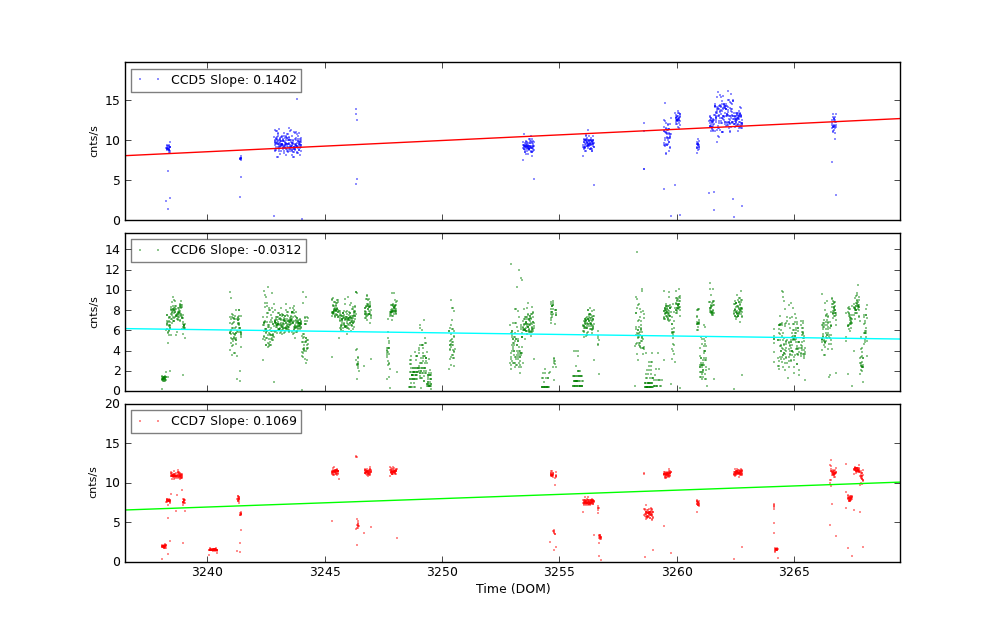Screen dimensions: 1000x624
Task: Click the cnts/s label of the top panel
Action: 94,141
